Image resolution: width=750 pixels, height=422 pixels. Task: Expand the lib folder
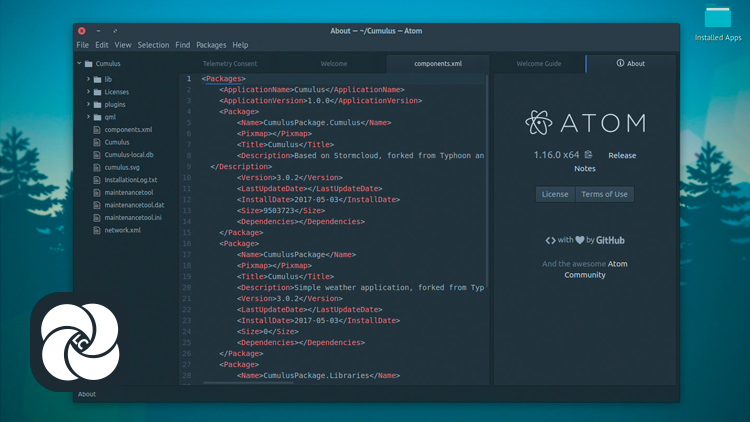[88, 78]
